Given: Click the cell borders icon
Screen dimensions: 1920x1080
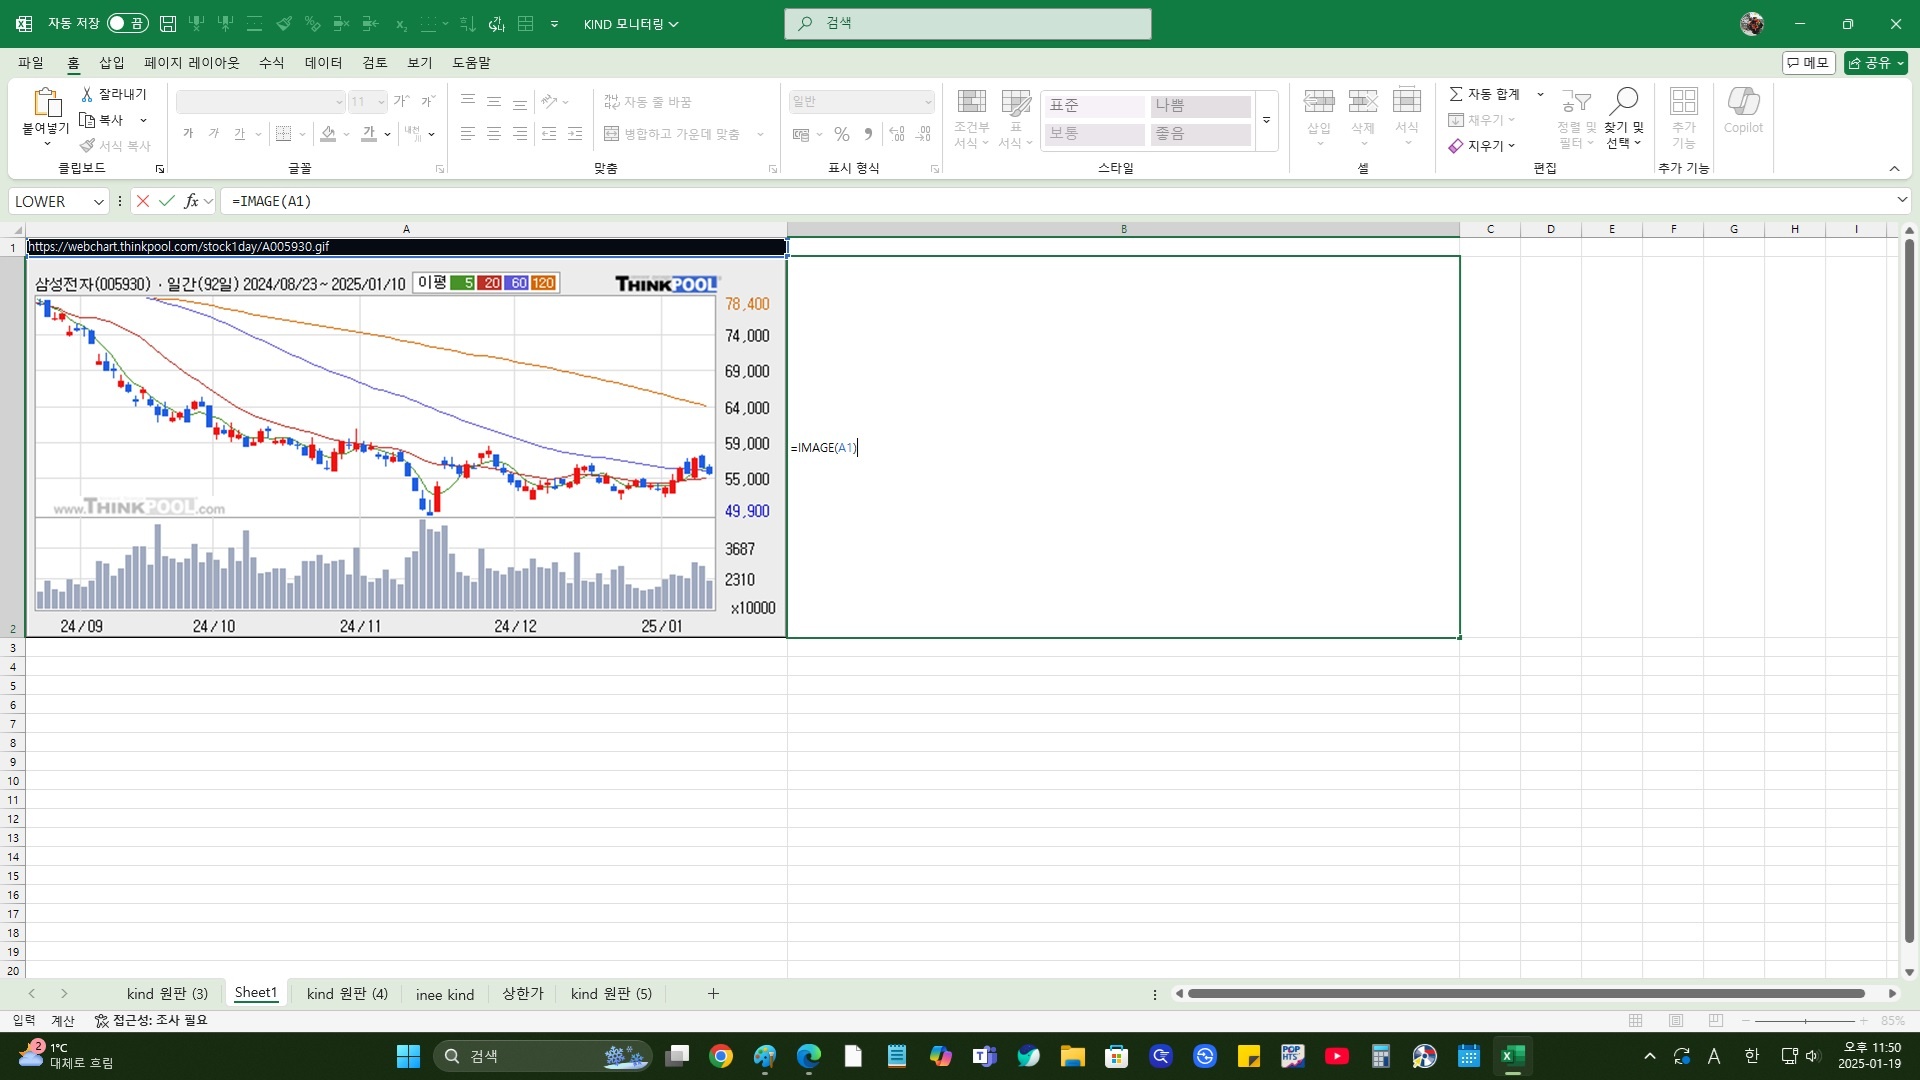Looking at the screenshot, I should [x=283, y=134].
